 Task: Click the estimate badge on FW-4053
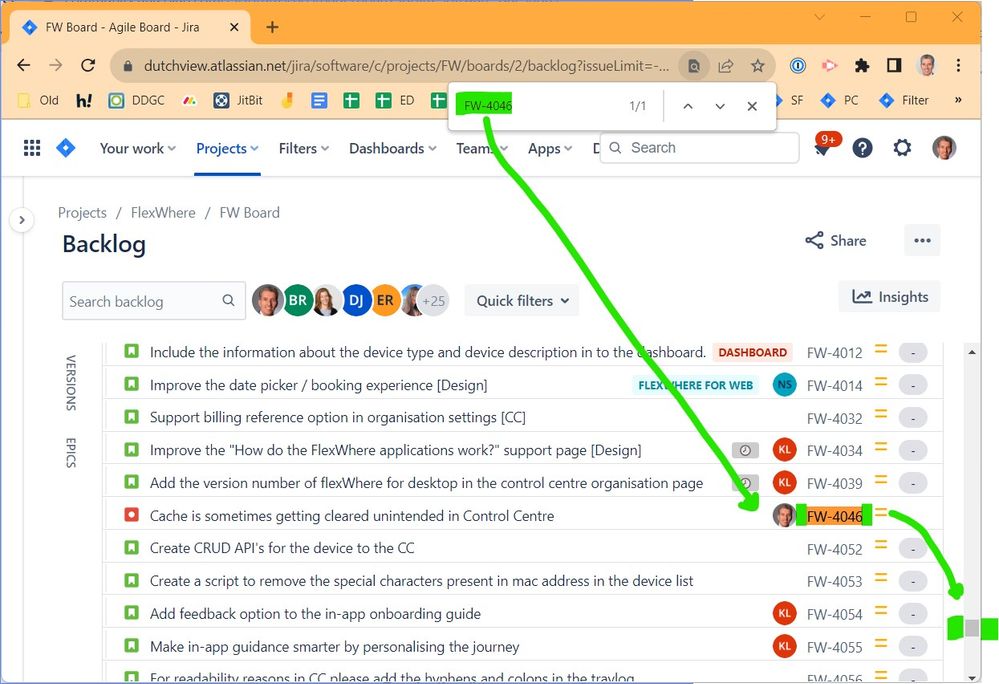(x=912, y=581)
